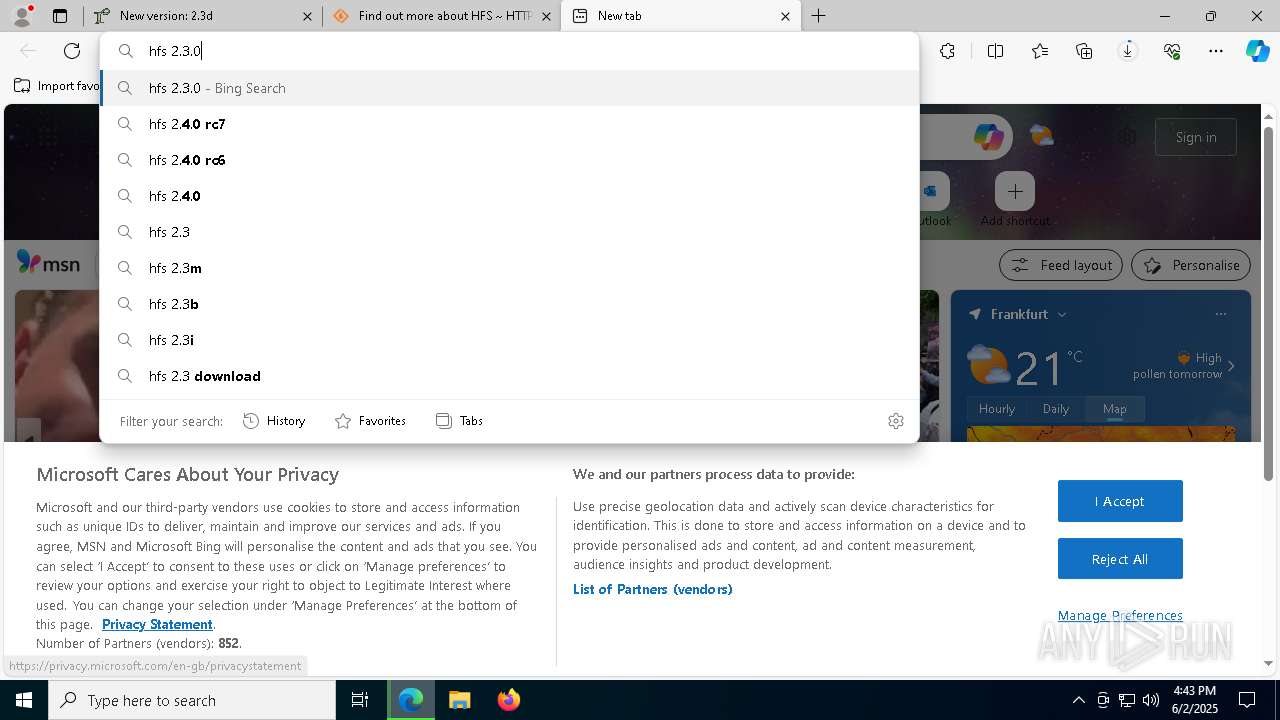Open a new tab with the plus button
This screenshot has height=720, width=1280.
[x=818, y=16]
